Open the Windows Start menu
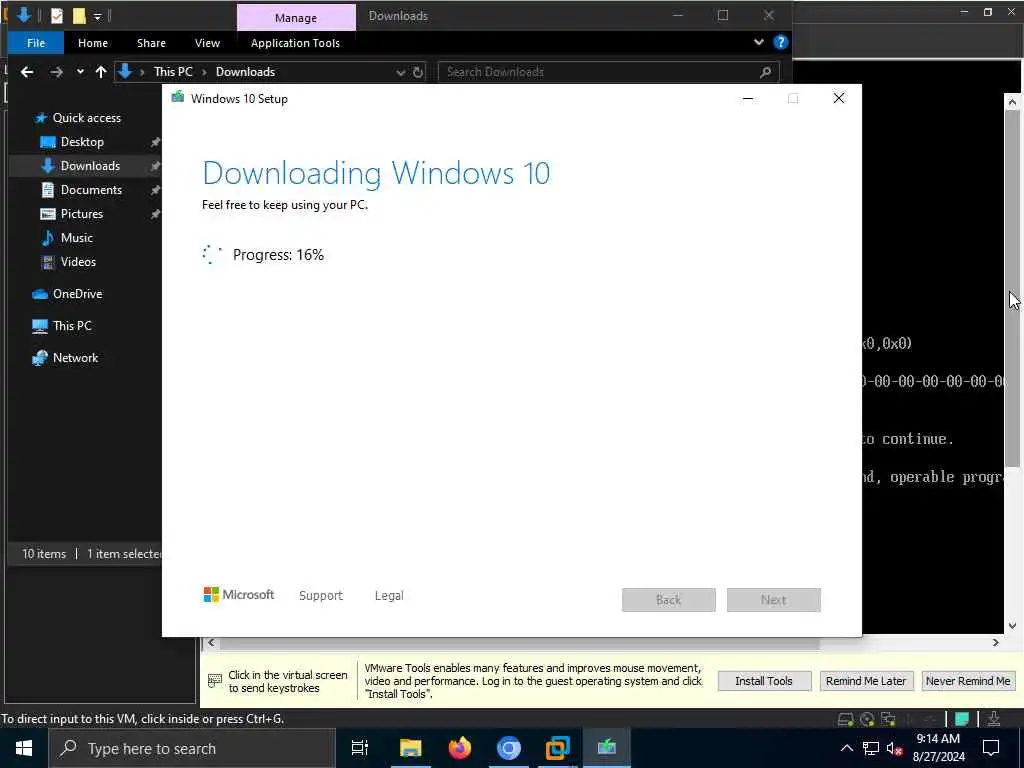The height and width of the screenshot is (768, 1024). pos(24,748)
